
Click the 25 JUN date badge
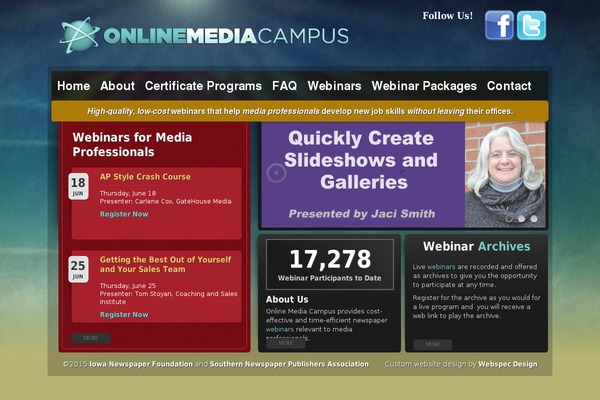coord(78,269)
